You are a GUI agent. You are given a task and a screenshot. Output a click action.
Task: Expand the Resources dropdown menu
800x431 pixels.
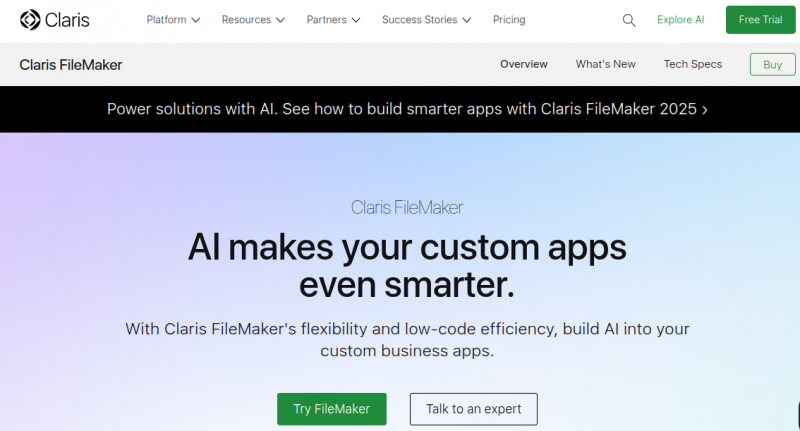252,20
